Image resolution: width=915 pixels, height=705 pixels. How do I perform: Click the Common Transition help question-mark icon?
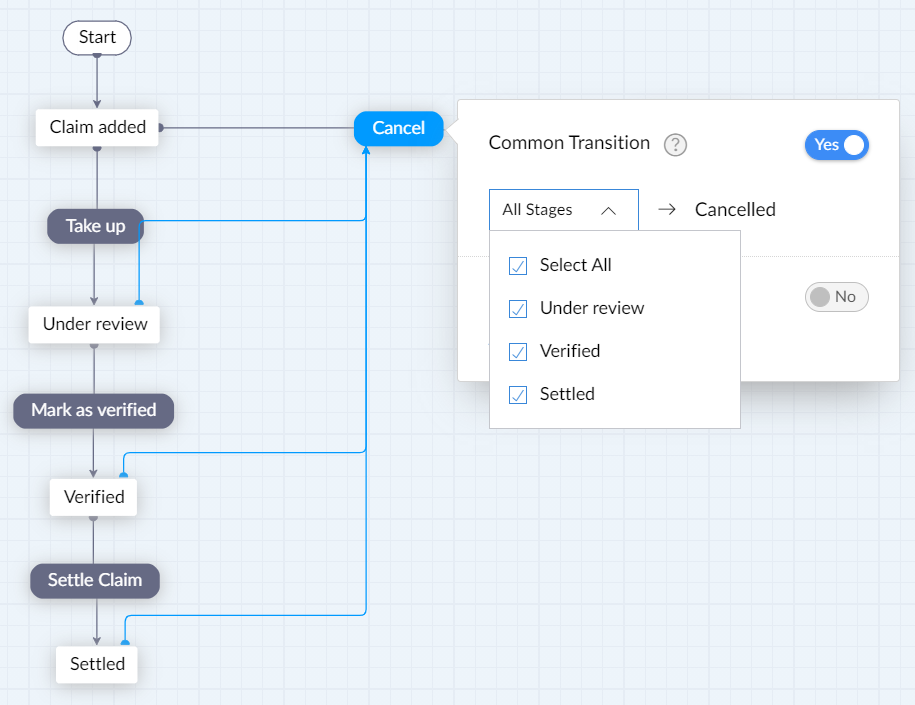click(676, 145)
